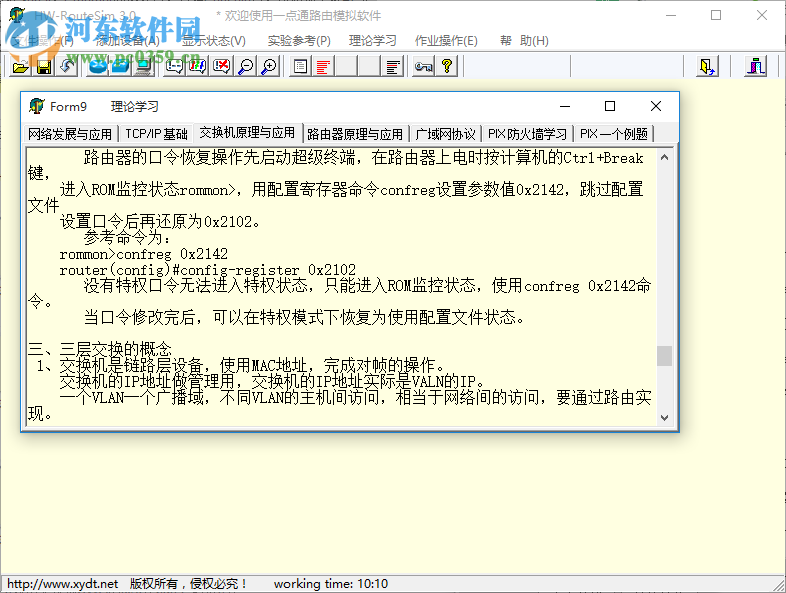The width and height of the screenshot is (786, 593).
Task: Add a router device from toolbar
Action: (98, 66)
